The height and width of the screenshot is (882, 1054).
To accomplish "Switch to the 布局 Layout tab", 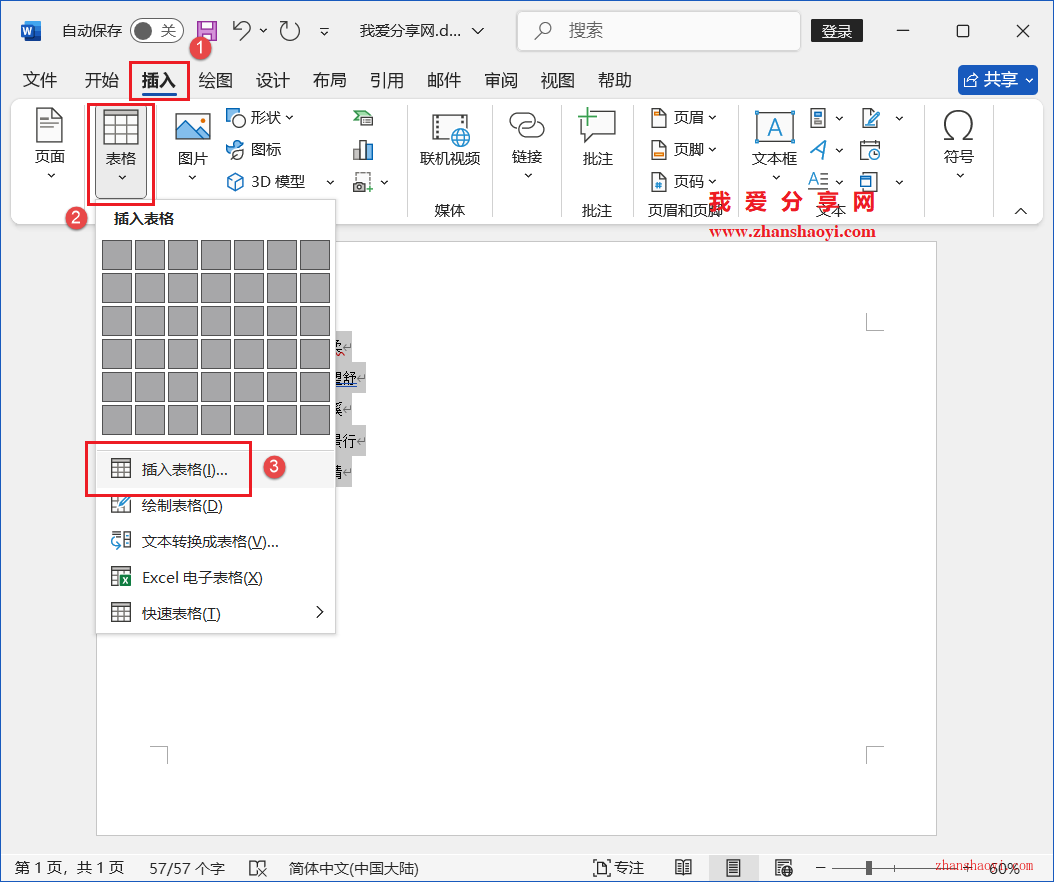I will pos(329,80).
